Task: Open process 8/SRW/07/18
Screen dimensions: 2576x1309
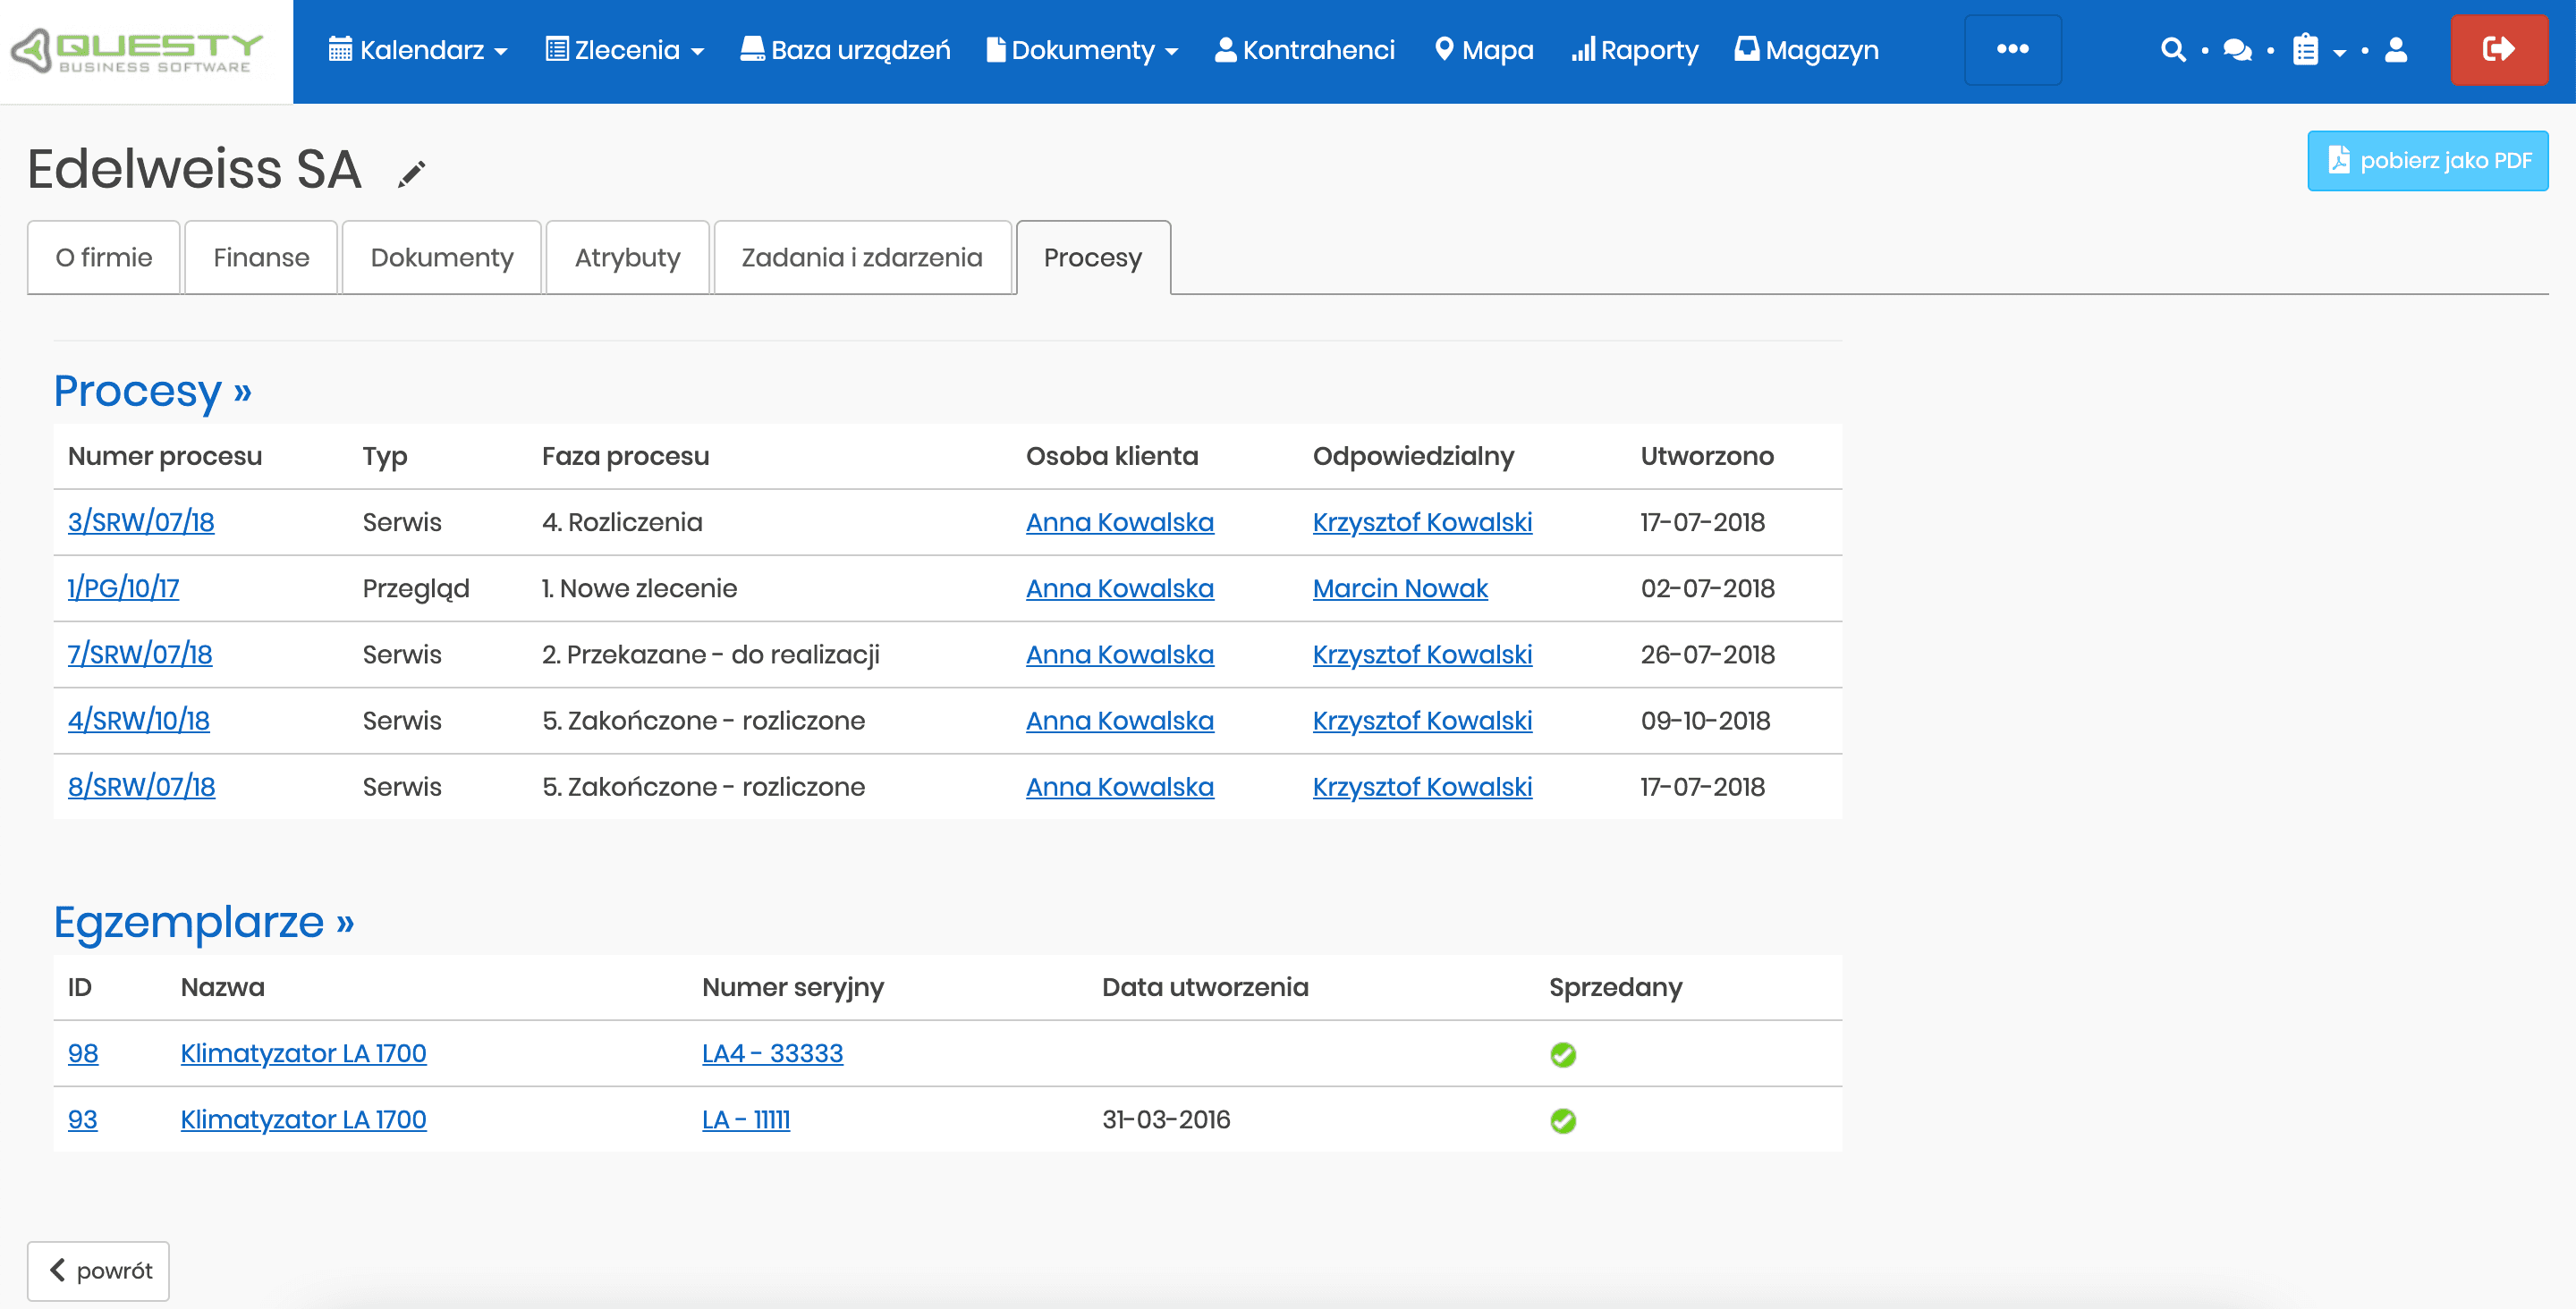Action: [142, 786]
